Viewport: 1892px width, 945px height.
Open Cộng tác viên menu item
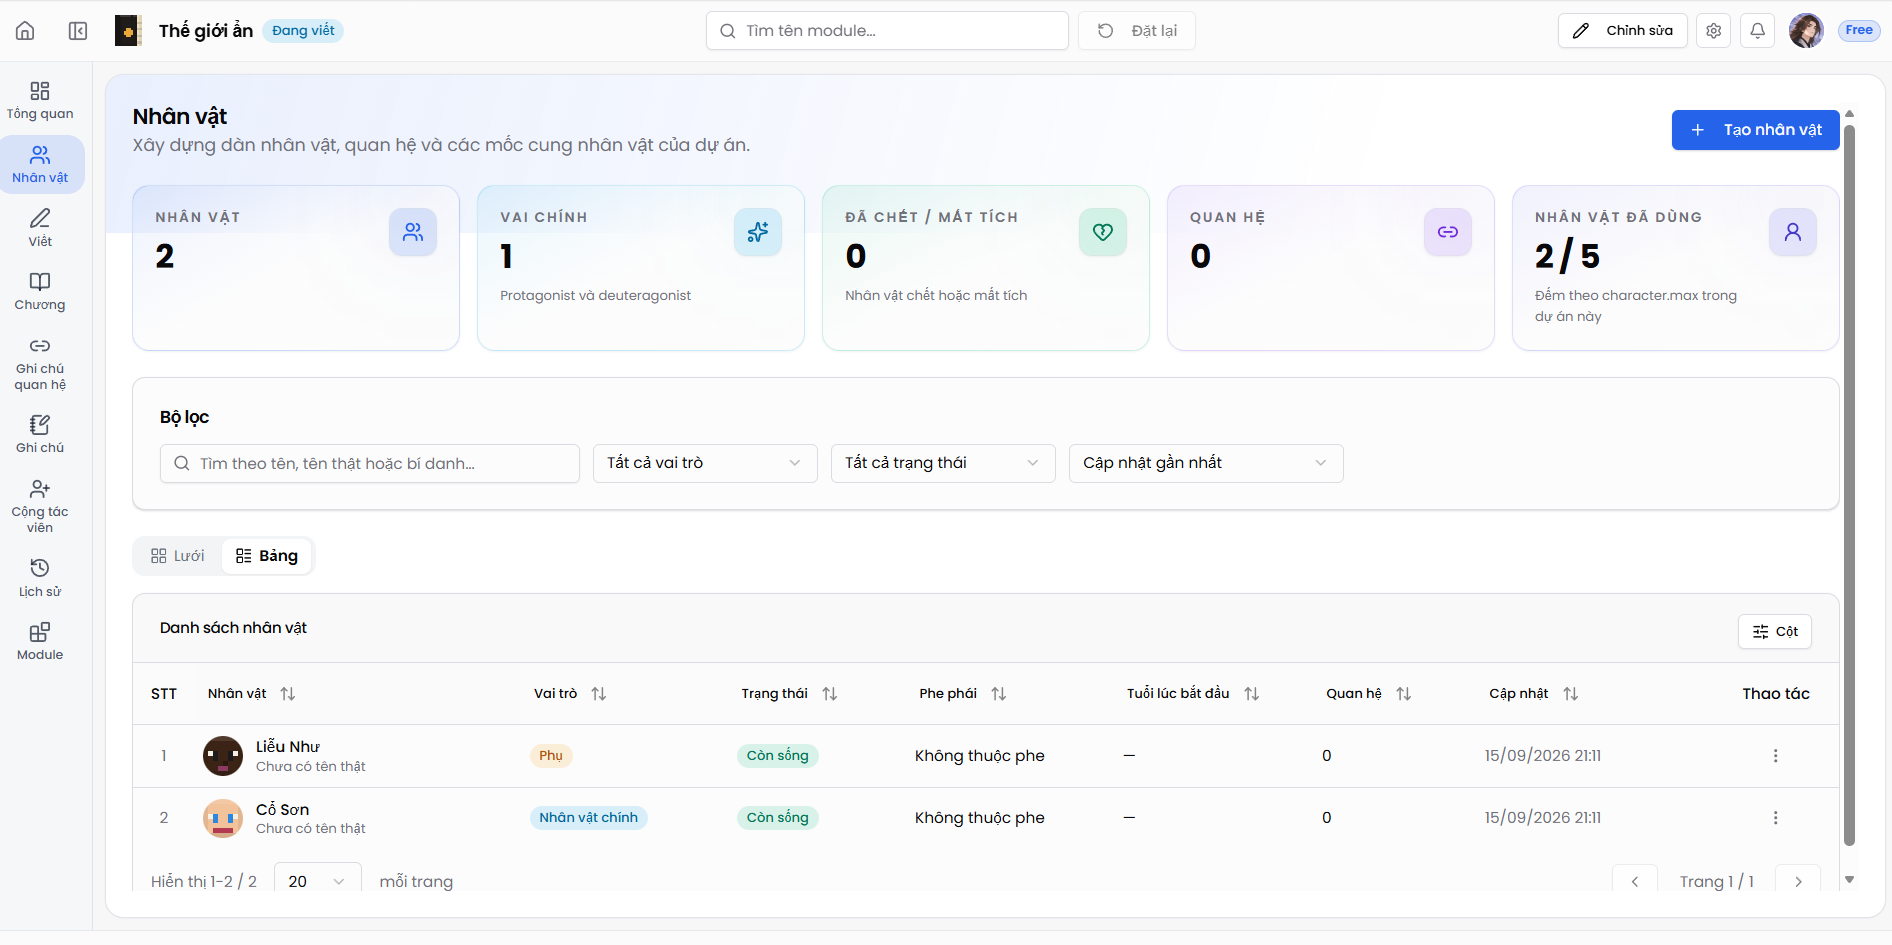pos(40,506)
